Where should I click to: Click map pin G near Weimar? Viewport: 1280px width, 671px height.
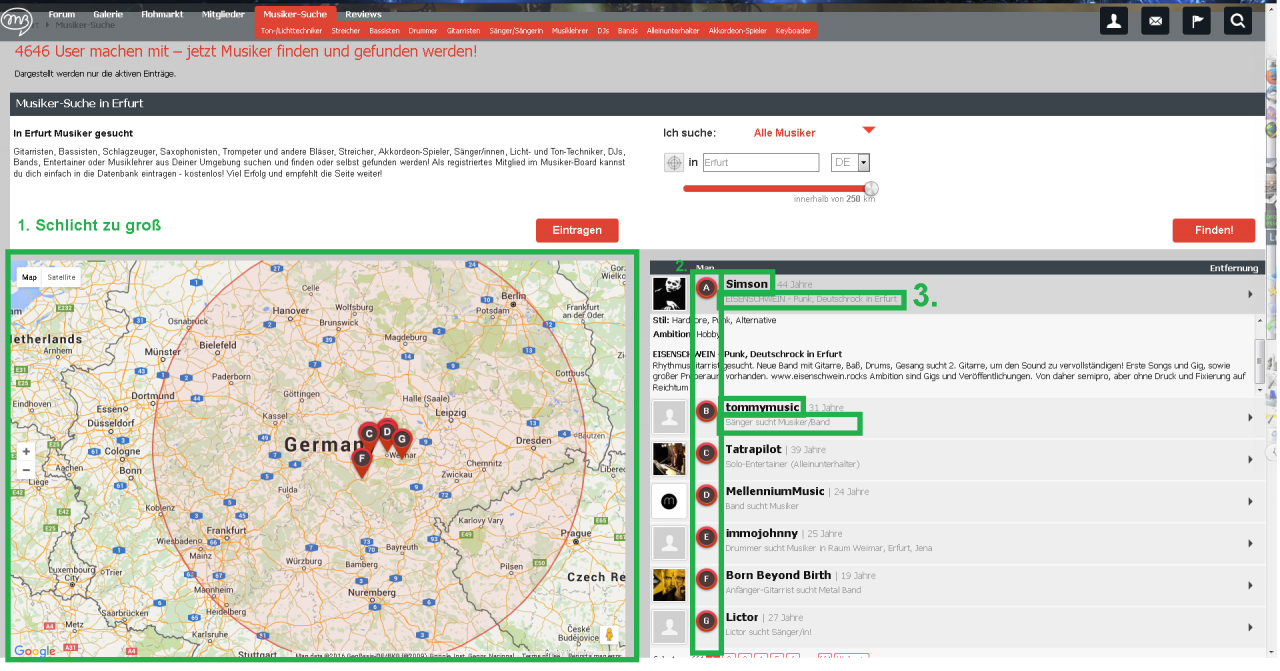402,440
